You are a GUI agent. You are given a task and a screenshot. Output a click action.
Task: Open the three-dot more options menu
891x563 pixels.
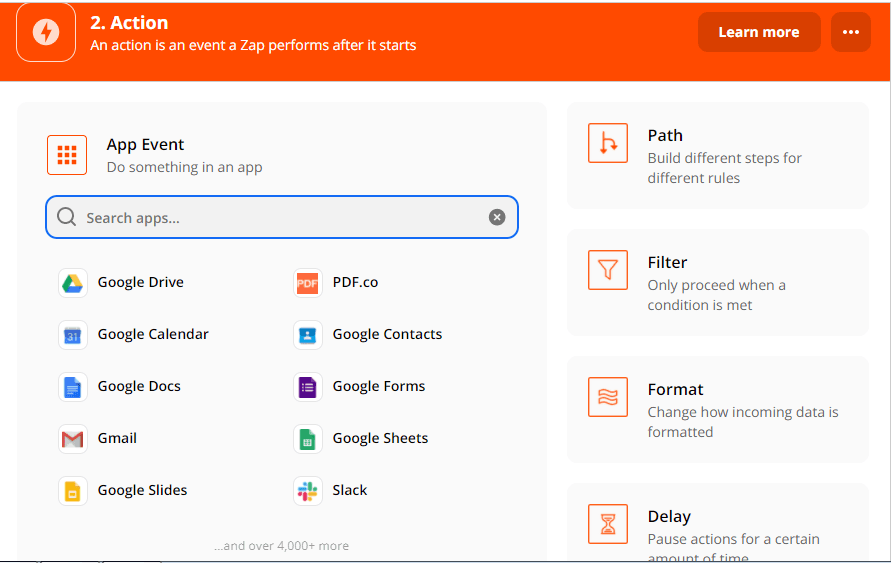(x=850, y=32)
